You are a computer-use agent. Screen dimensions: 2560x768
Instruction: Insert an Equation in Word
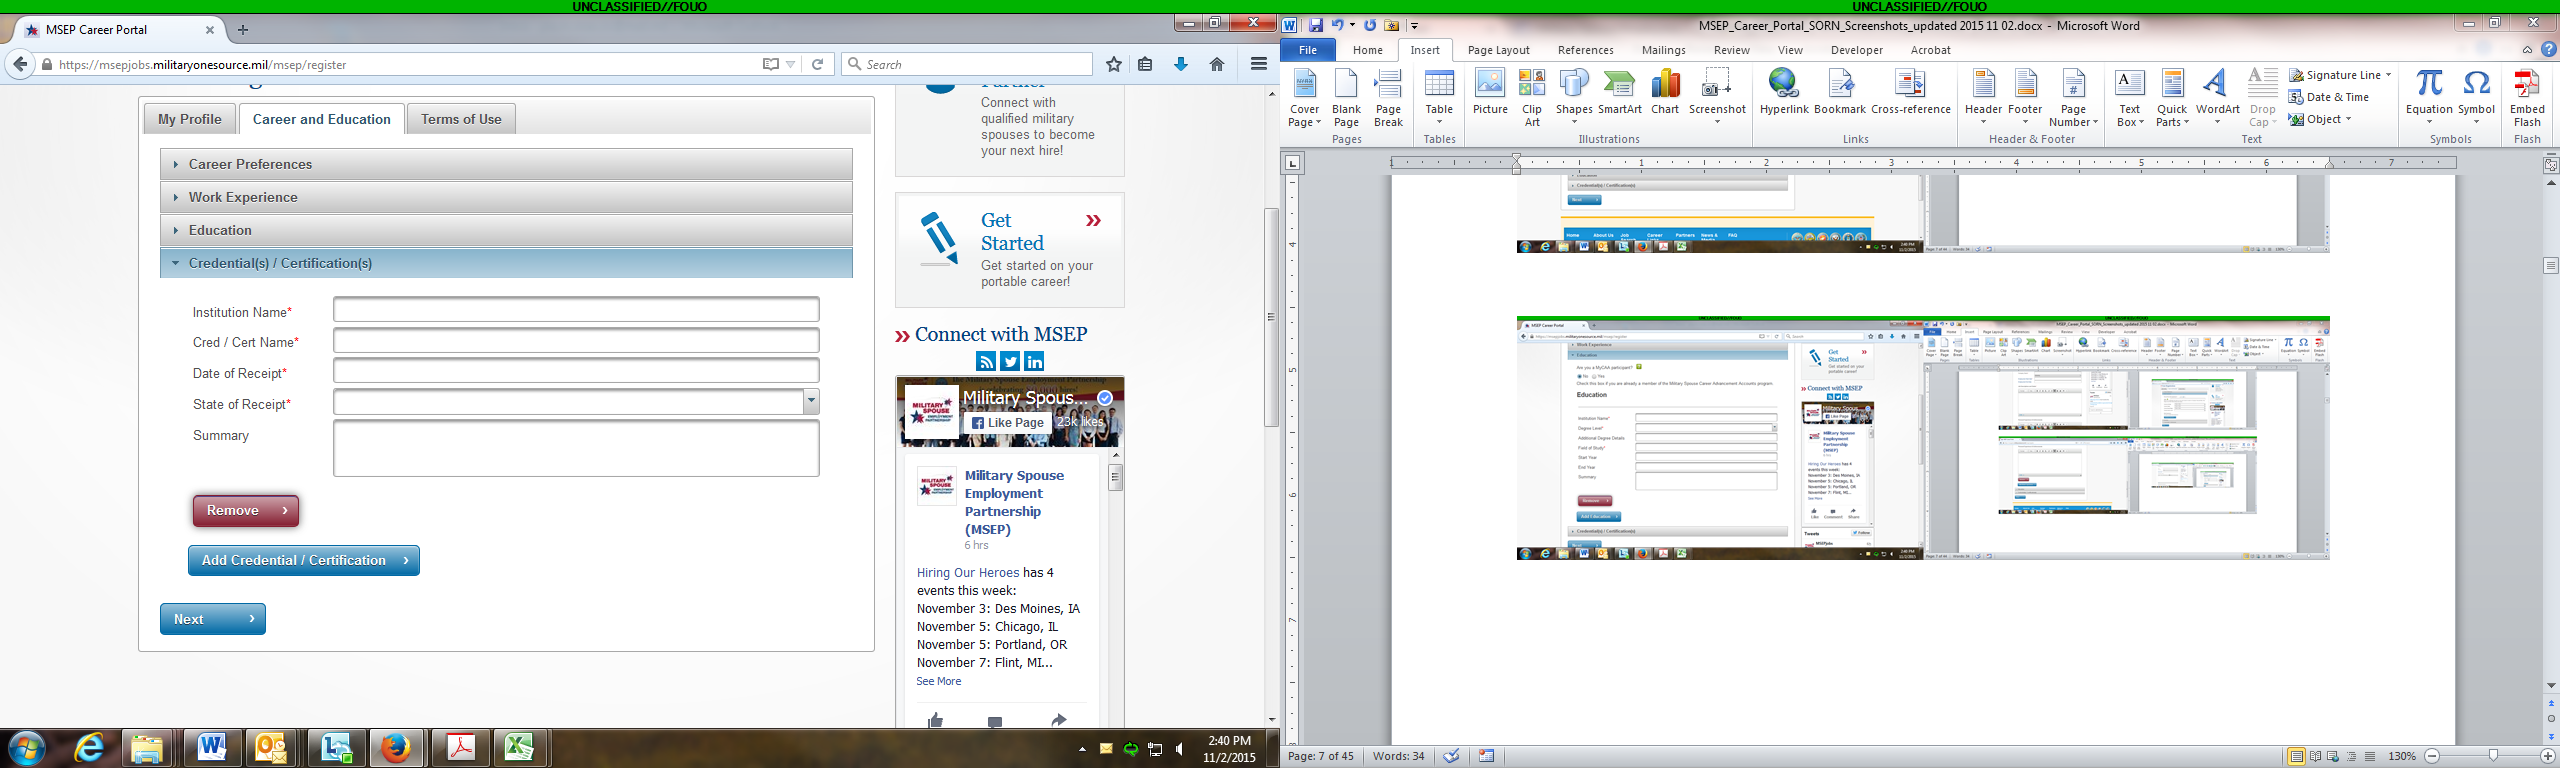(x=2429, y=98)
